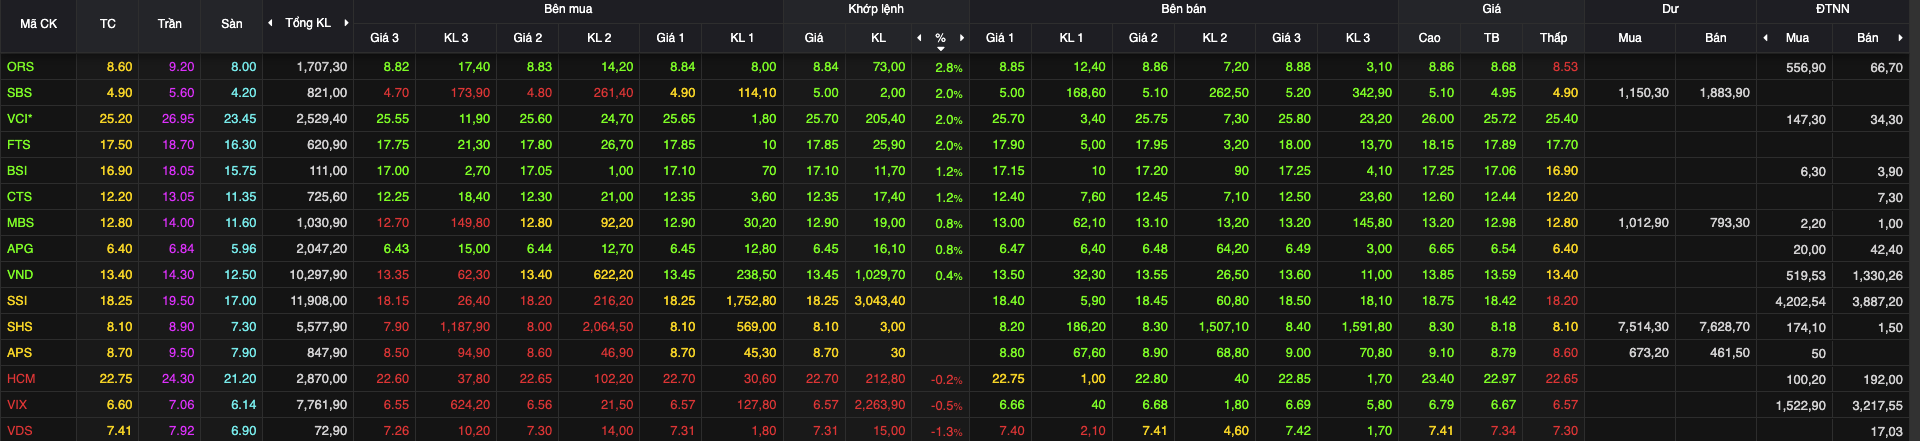Click APG floor price 5.96
1920x441 pixels.
tap(243, 249)
